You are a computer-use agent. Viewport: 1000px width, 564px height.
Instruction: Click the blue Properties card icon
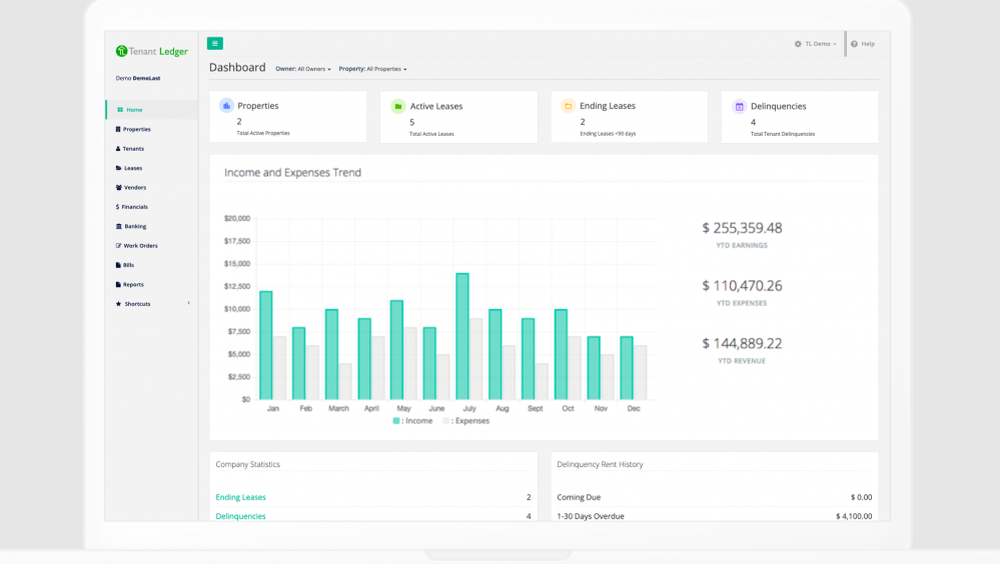tap(227, 106)
